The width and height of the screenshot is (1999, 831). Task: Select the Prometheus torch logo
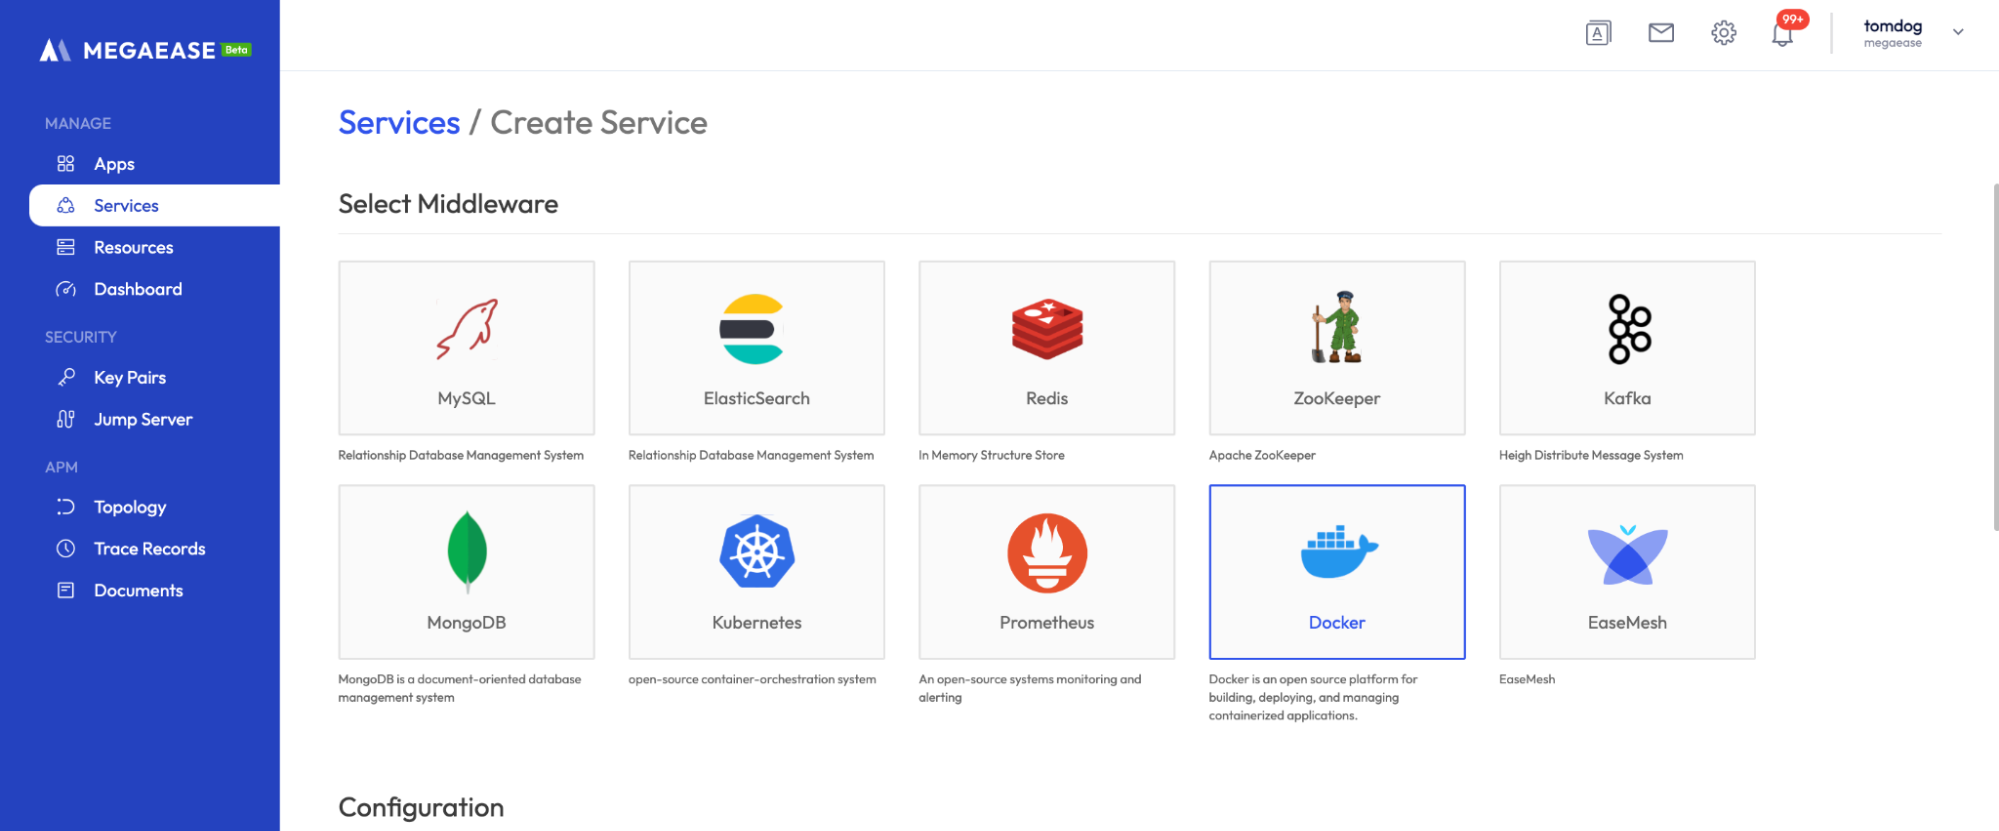(1047, 553)
